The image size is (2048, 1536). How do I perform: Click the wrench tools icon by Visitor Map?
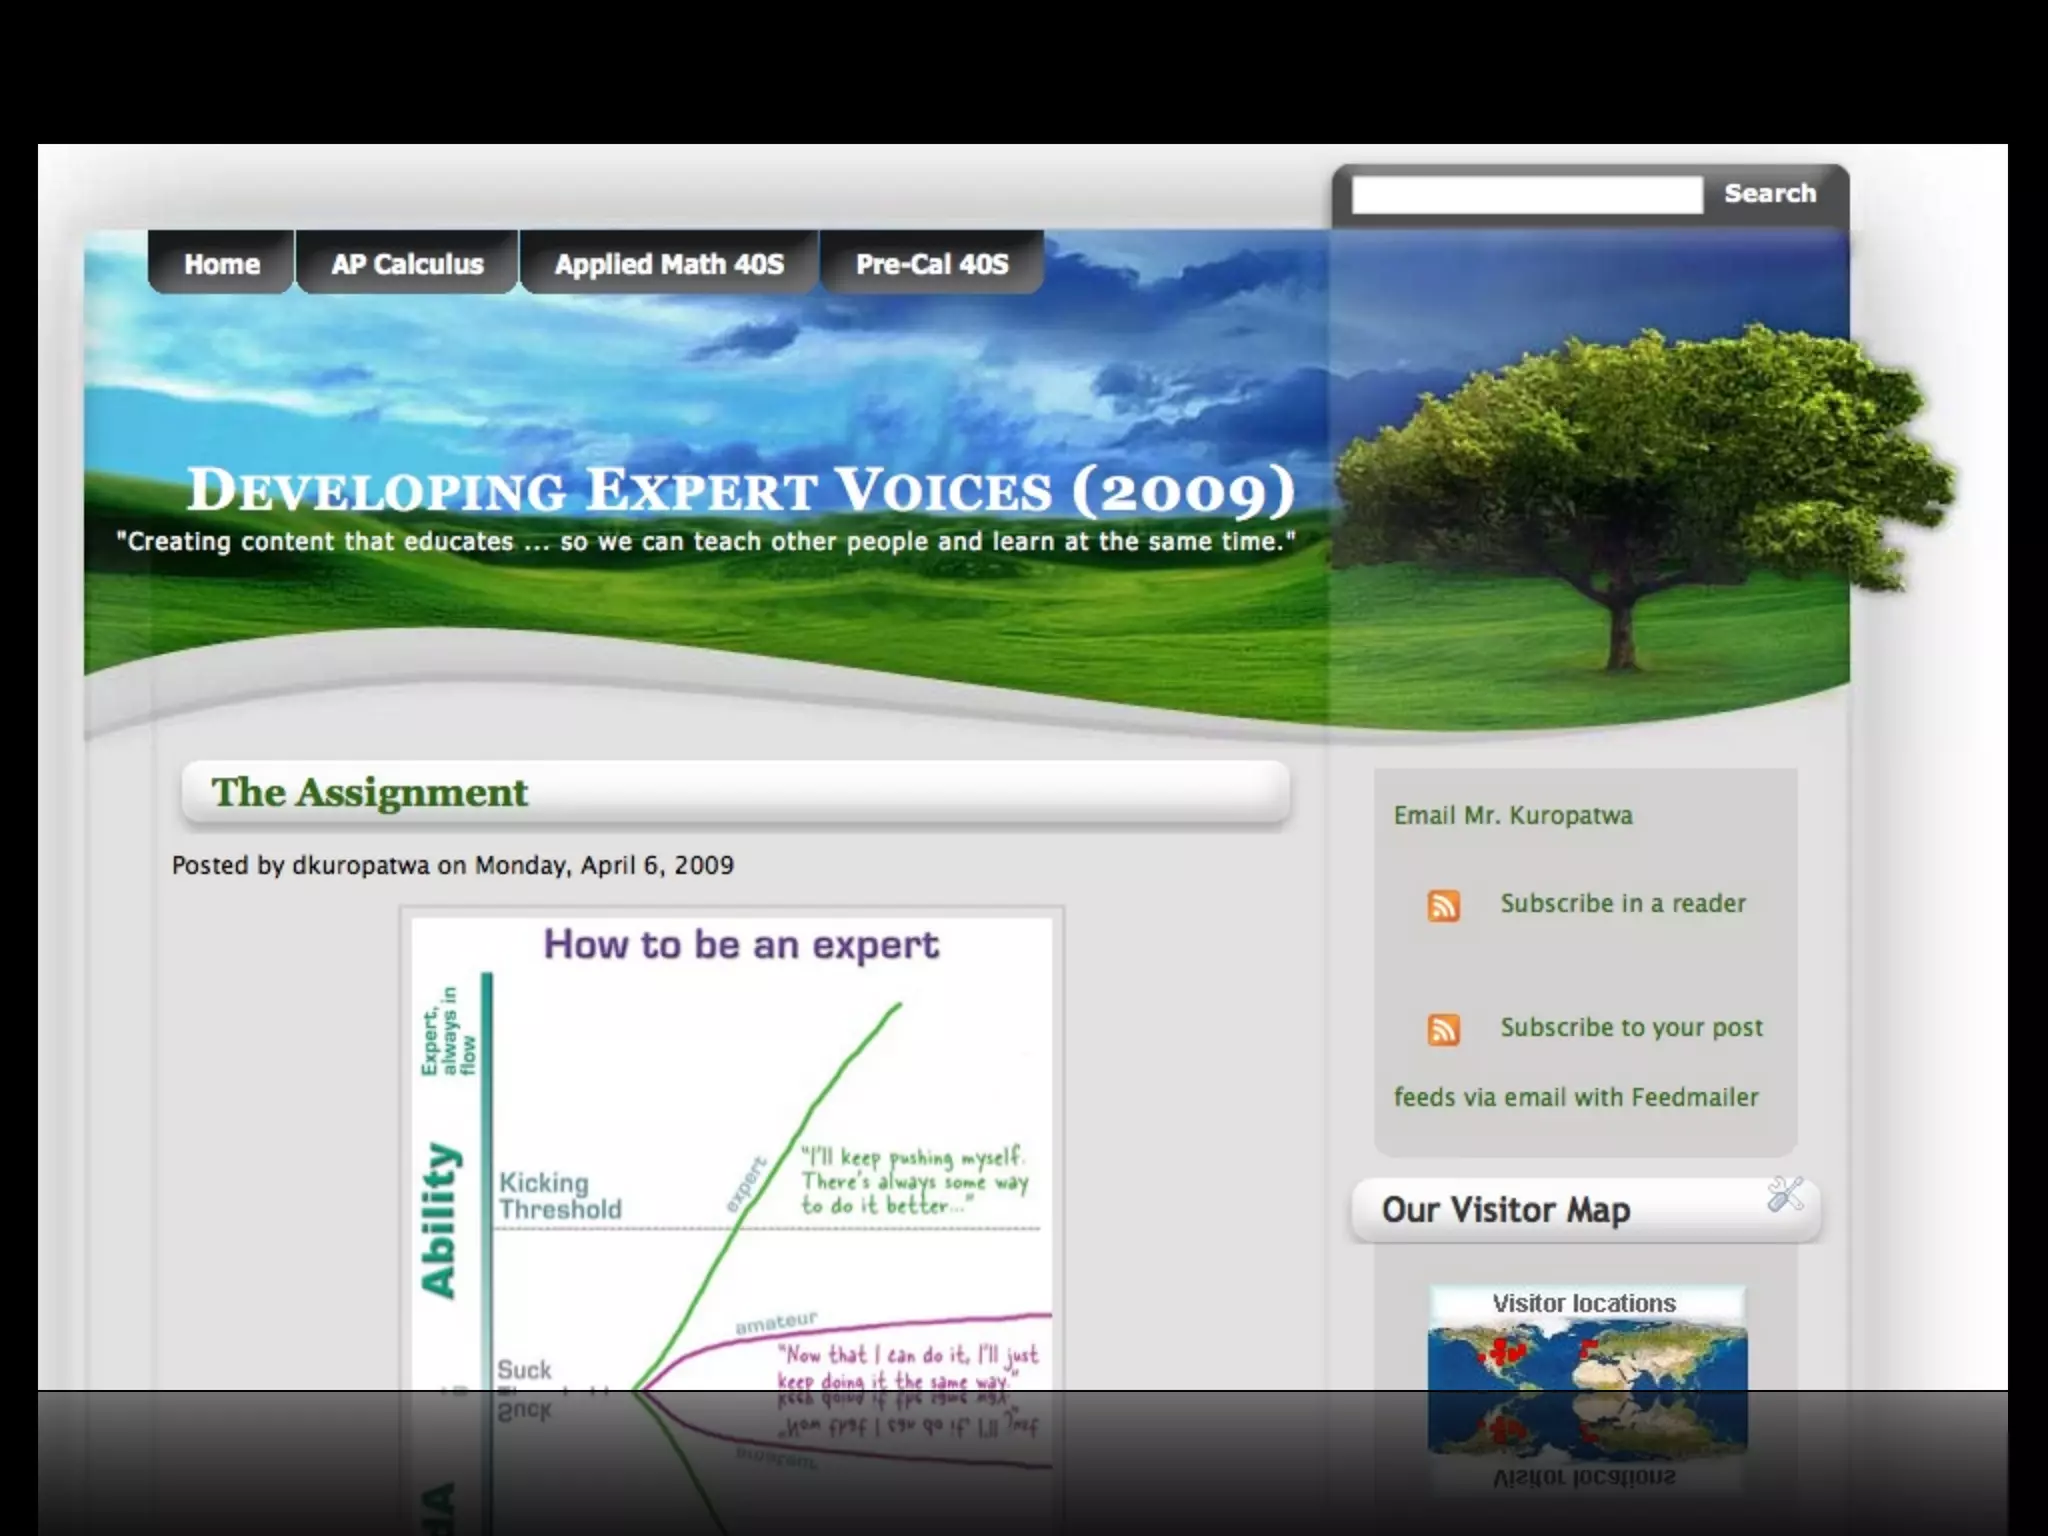1784,1194
